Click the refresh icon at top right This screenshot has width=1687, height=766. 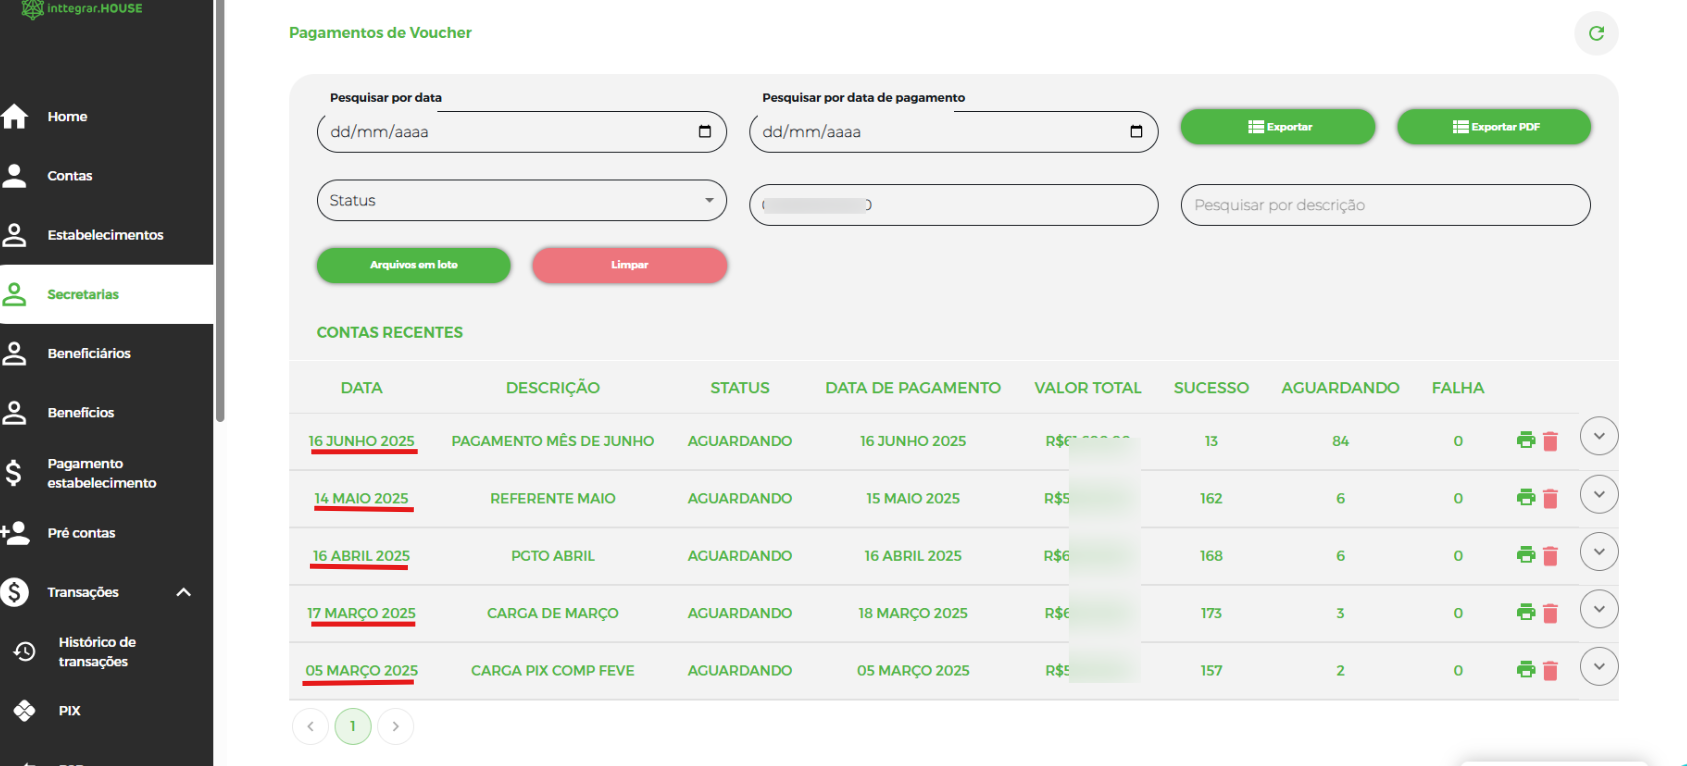tap(1596, 33)
